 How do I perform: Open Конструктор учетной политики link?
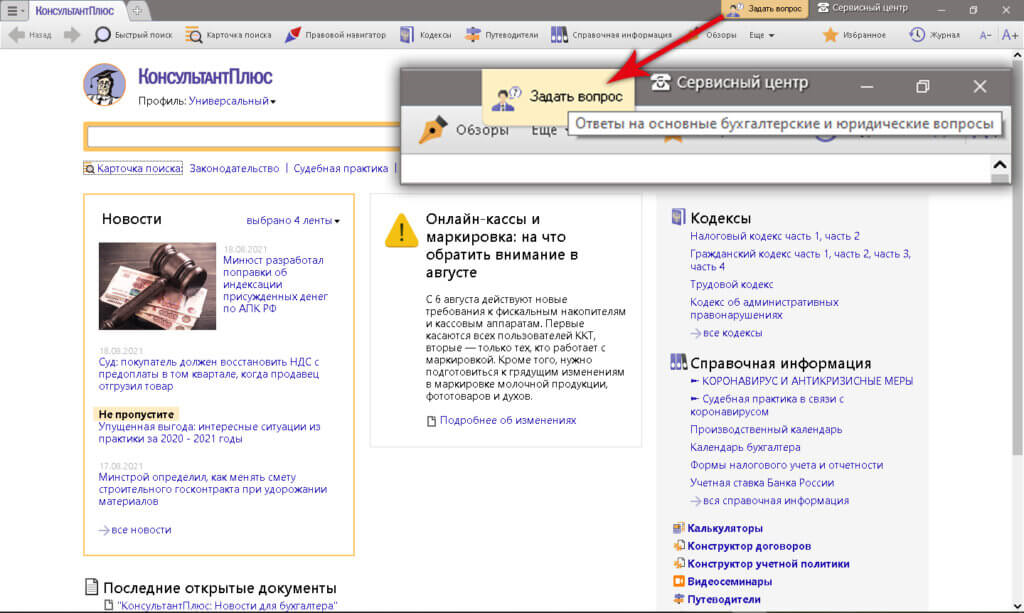point(768,563)
